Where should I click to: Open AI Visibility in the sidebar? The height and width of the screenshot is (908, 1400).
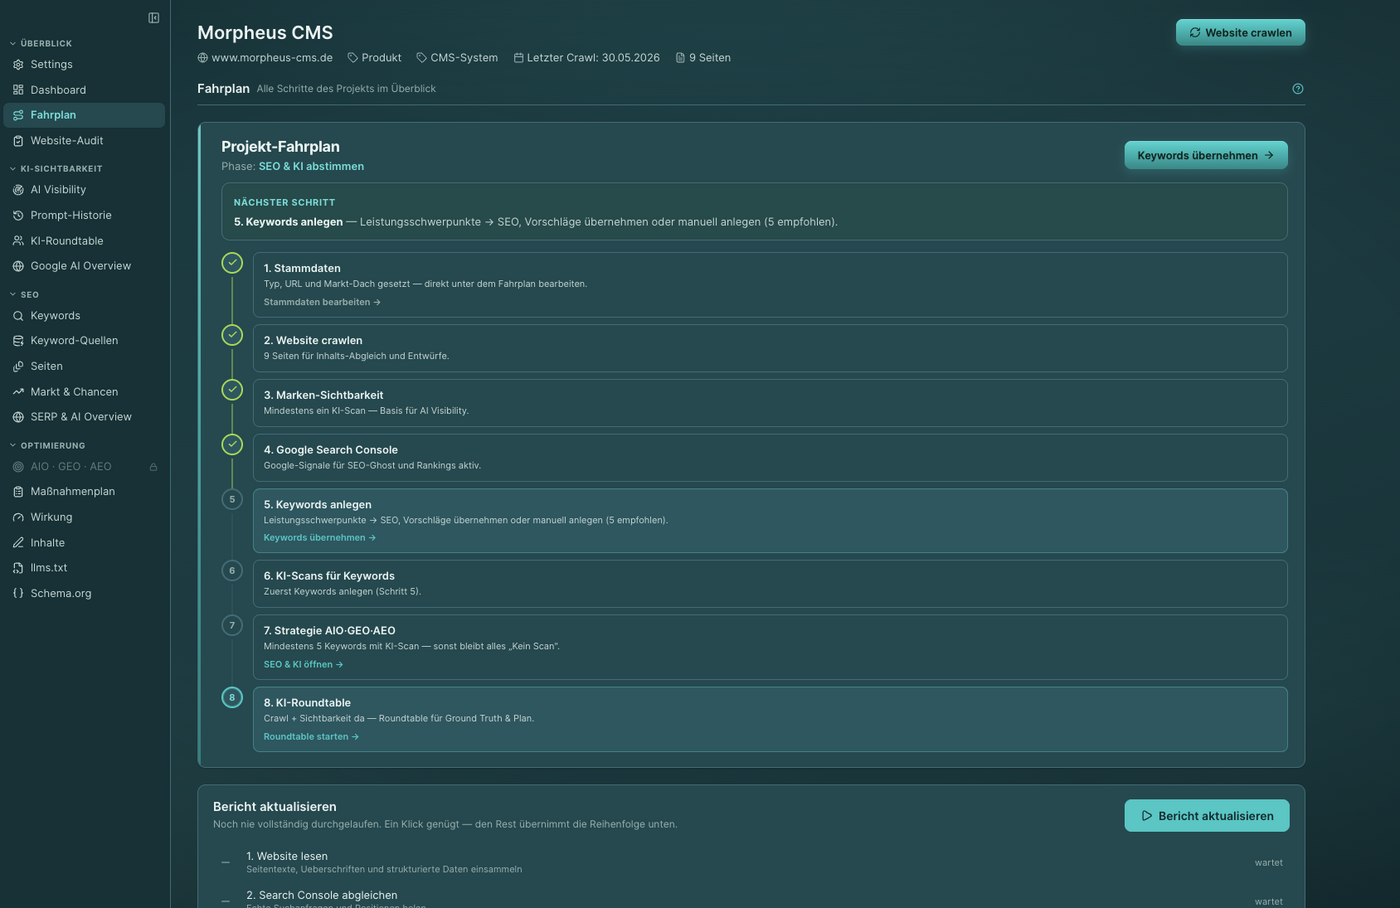[84, 190]
